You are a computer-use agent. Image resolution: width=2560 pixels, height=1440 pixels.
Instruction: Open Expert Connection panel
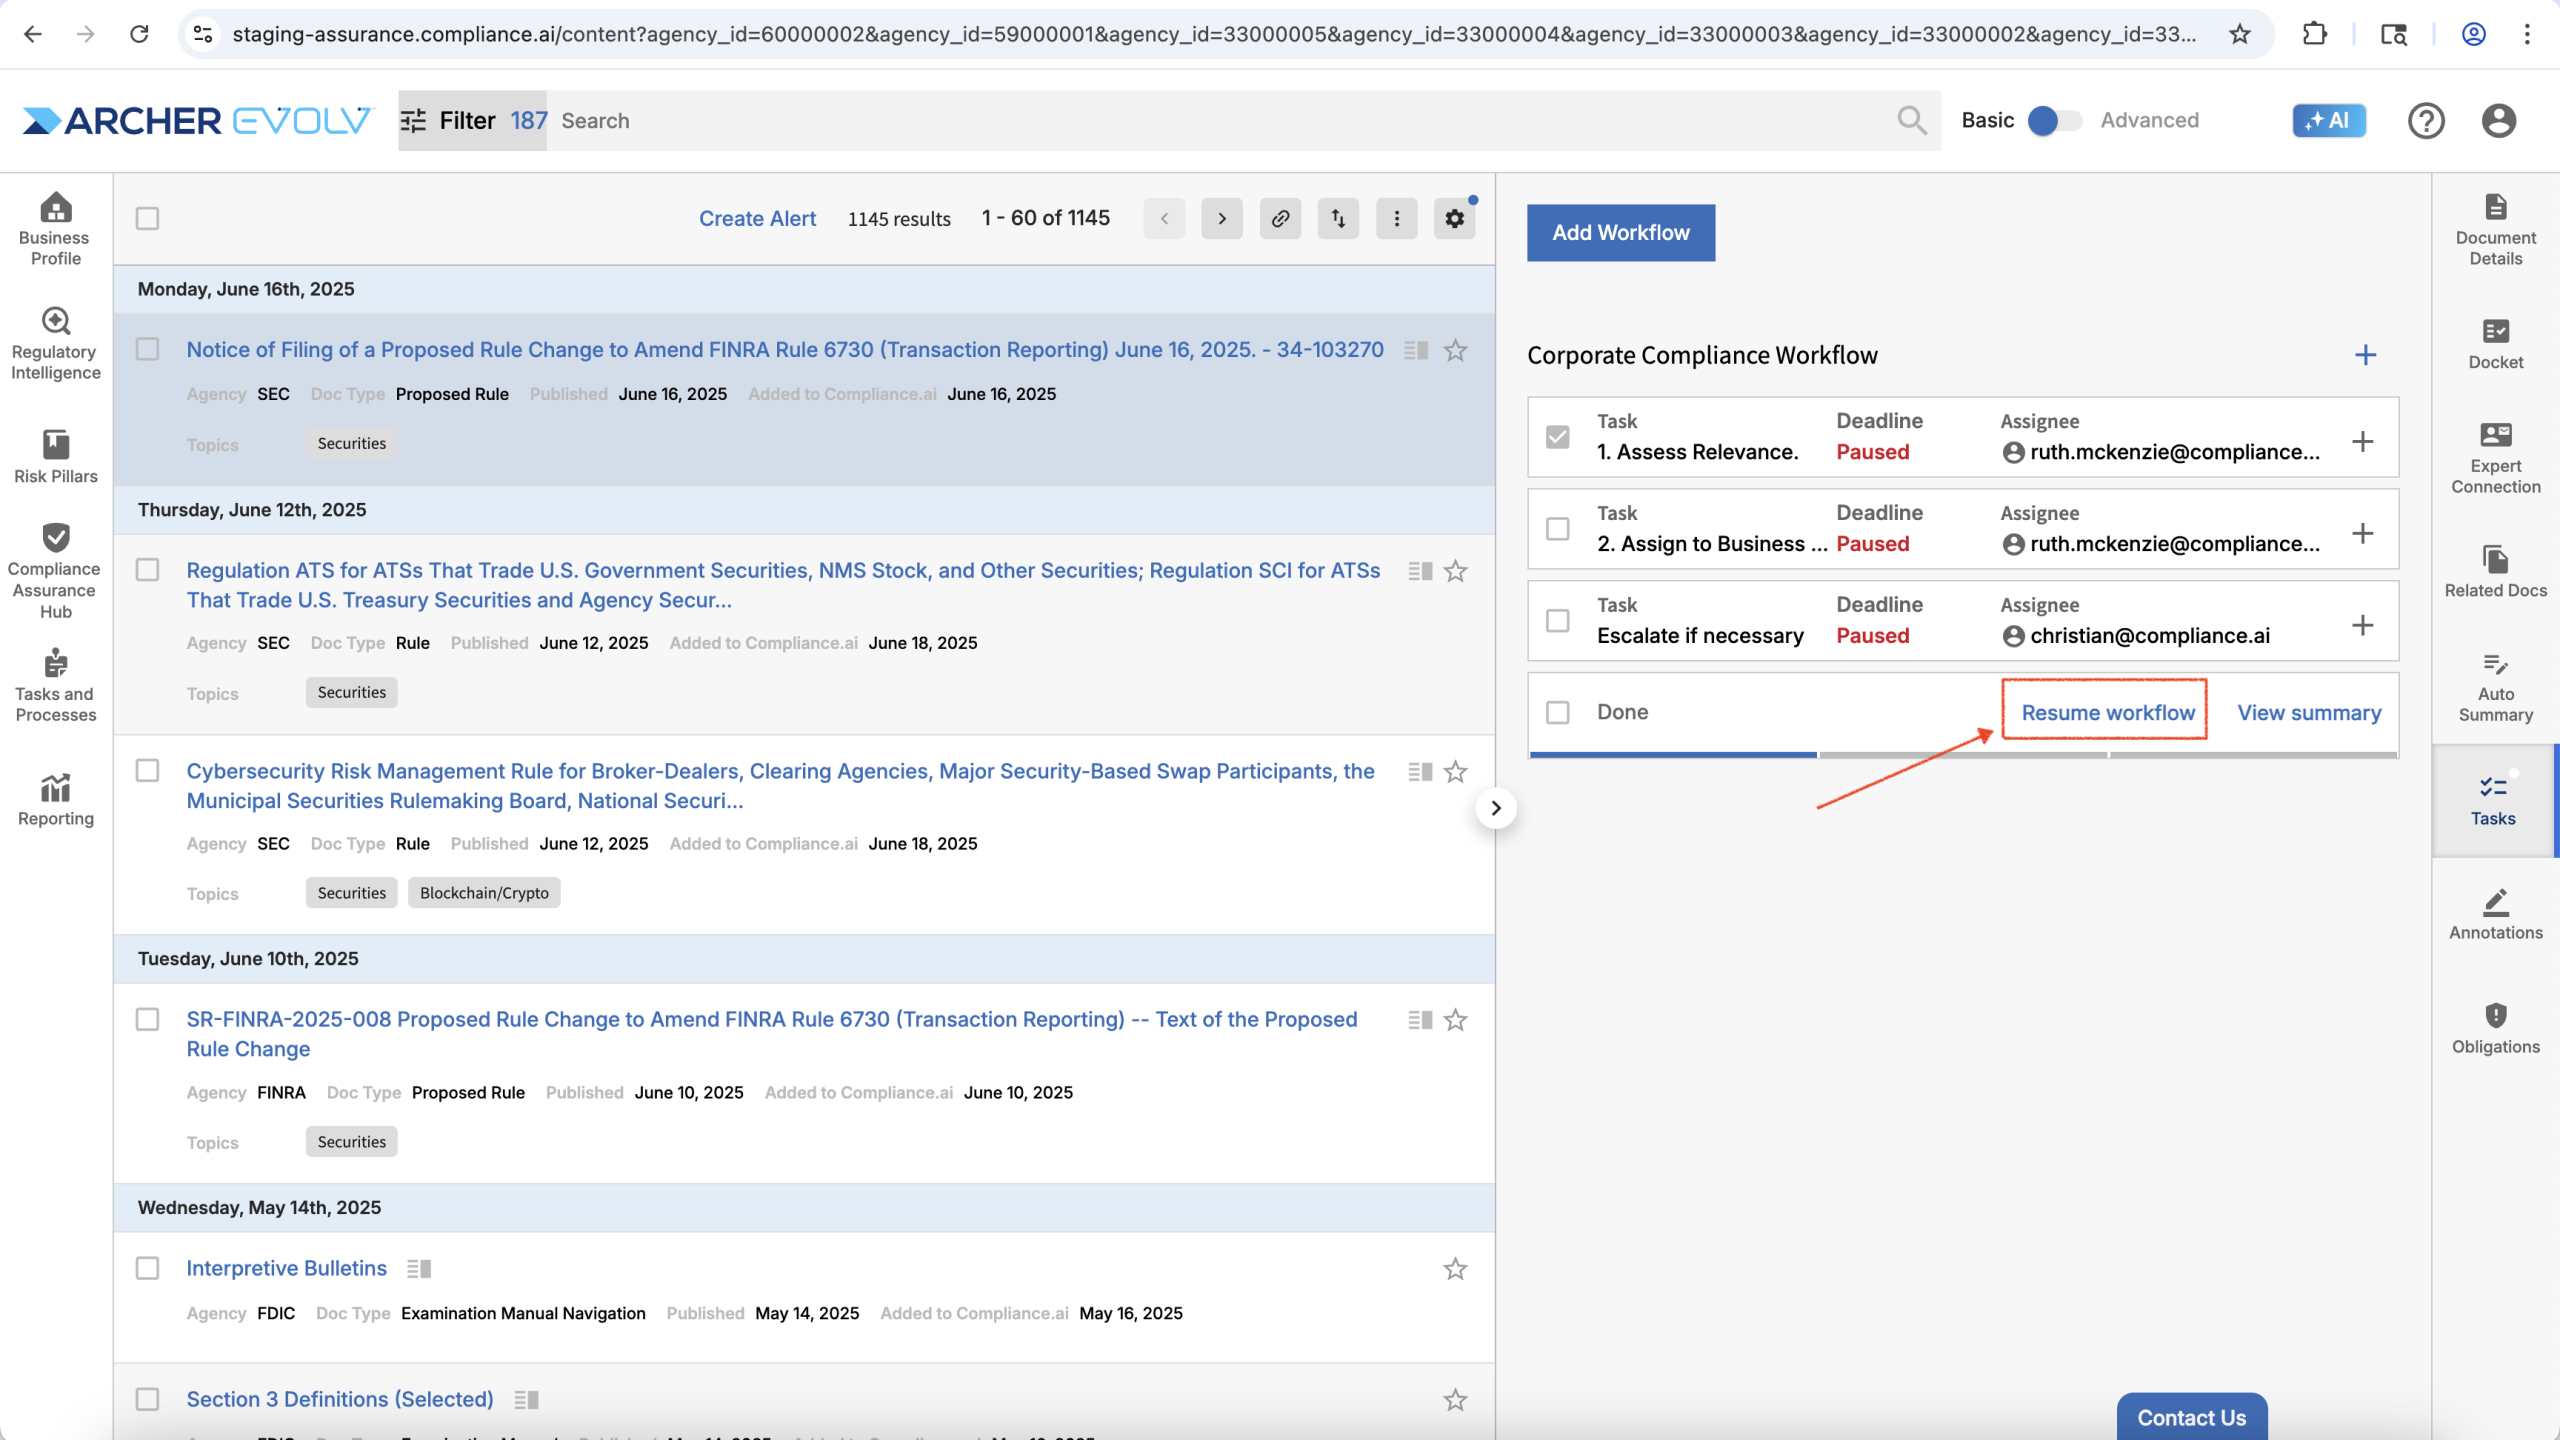(2495, 458)
